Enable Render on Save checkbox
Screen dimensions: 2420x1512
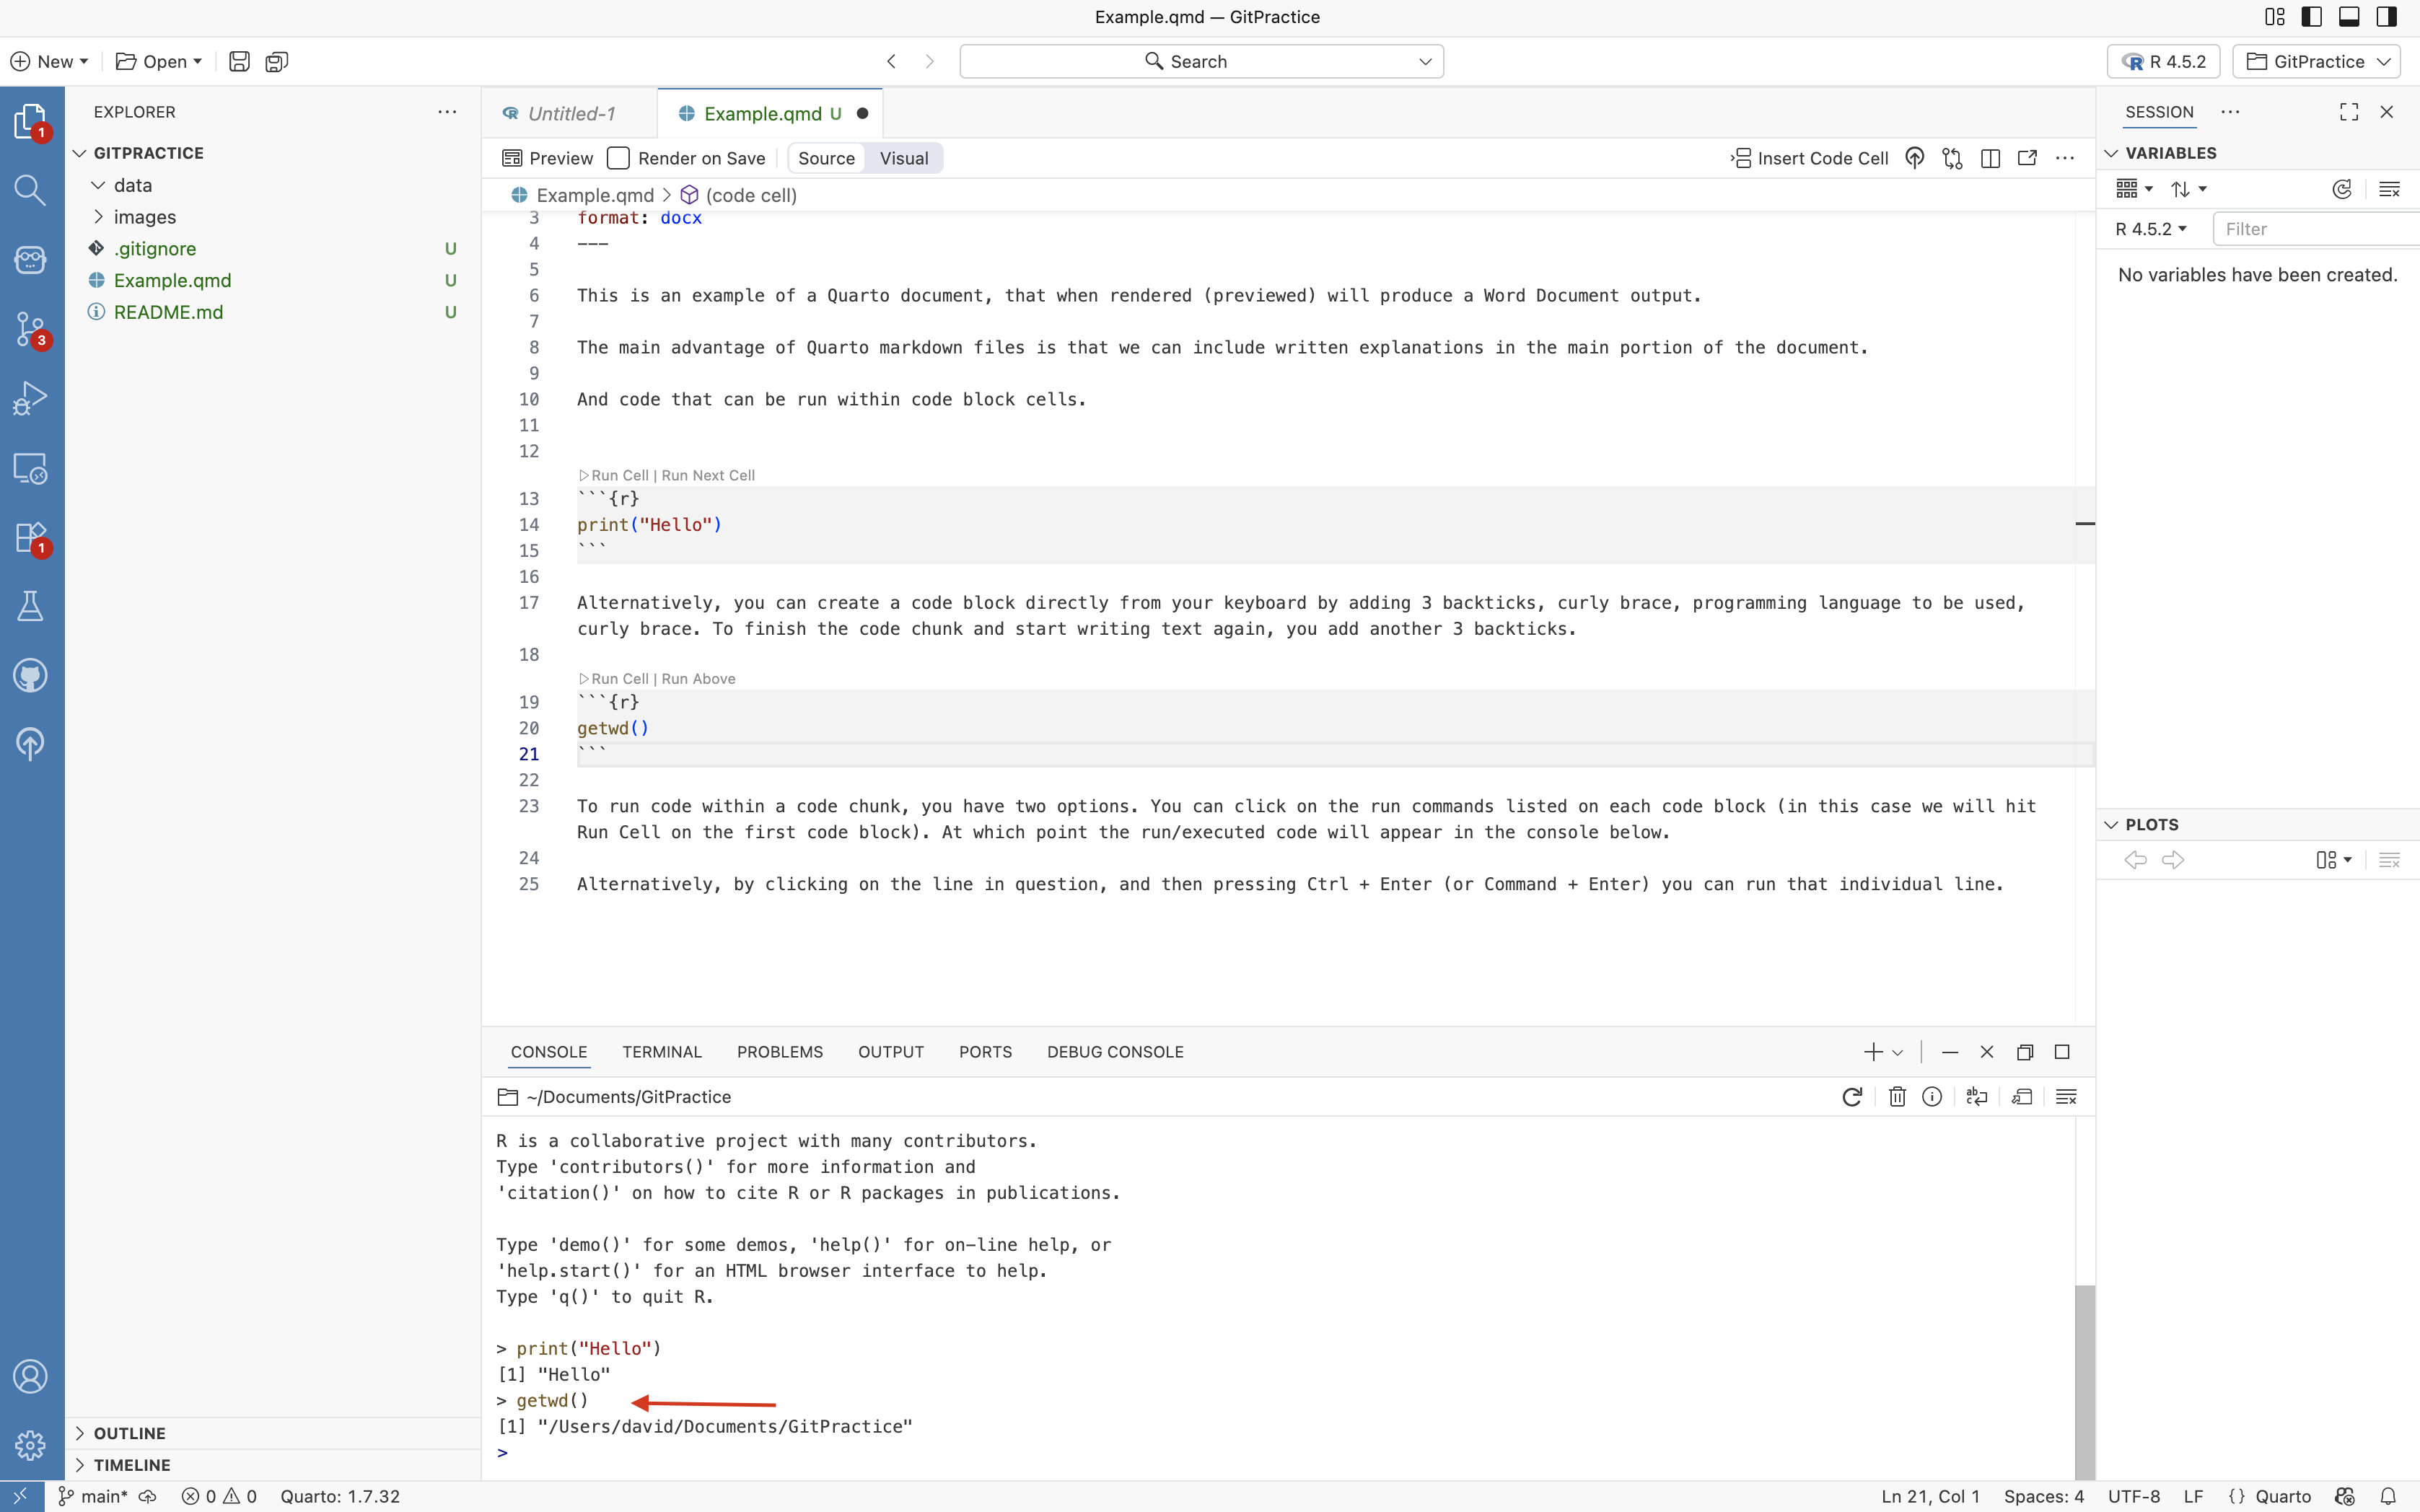[x=619, y=158]
